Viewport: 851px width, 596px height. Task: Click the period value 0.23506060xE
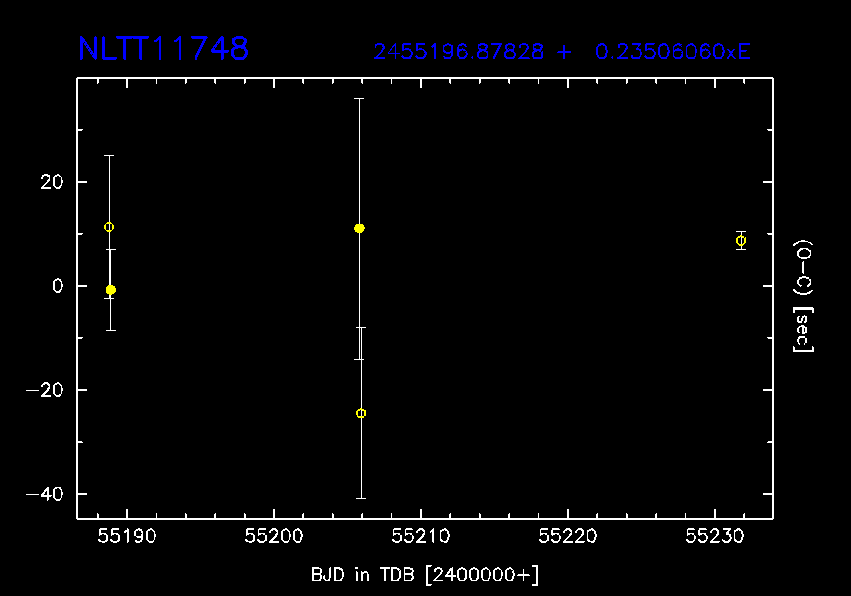pos(672,52)
